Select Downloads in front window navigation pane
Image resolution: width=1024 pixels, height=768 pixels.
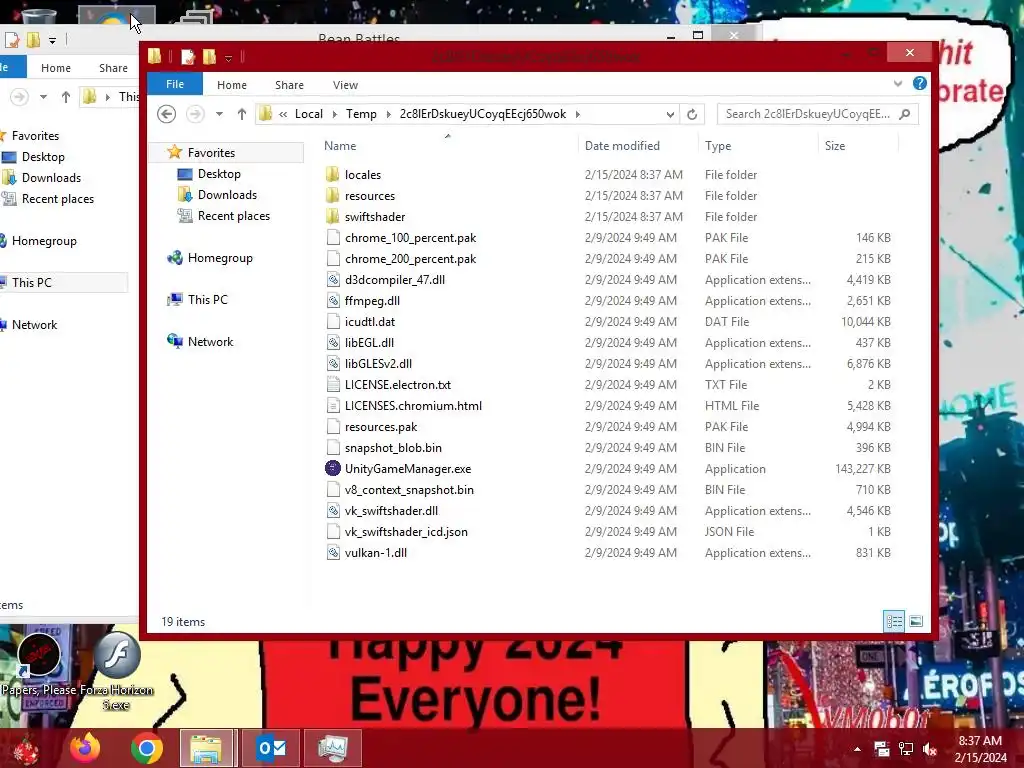pos(227,195)
